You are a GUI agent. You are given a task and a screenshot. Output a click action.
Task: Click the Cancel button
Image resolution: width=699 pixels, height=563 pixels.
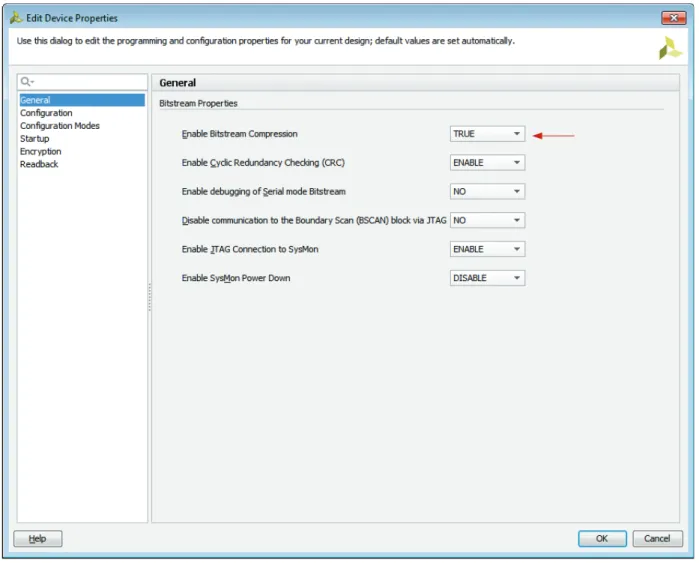[657, 538]
